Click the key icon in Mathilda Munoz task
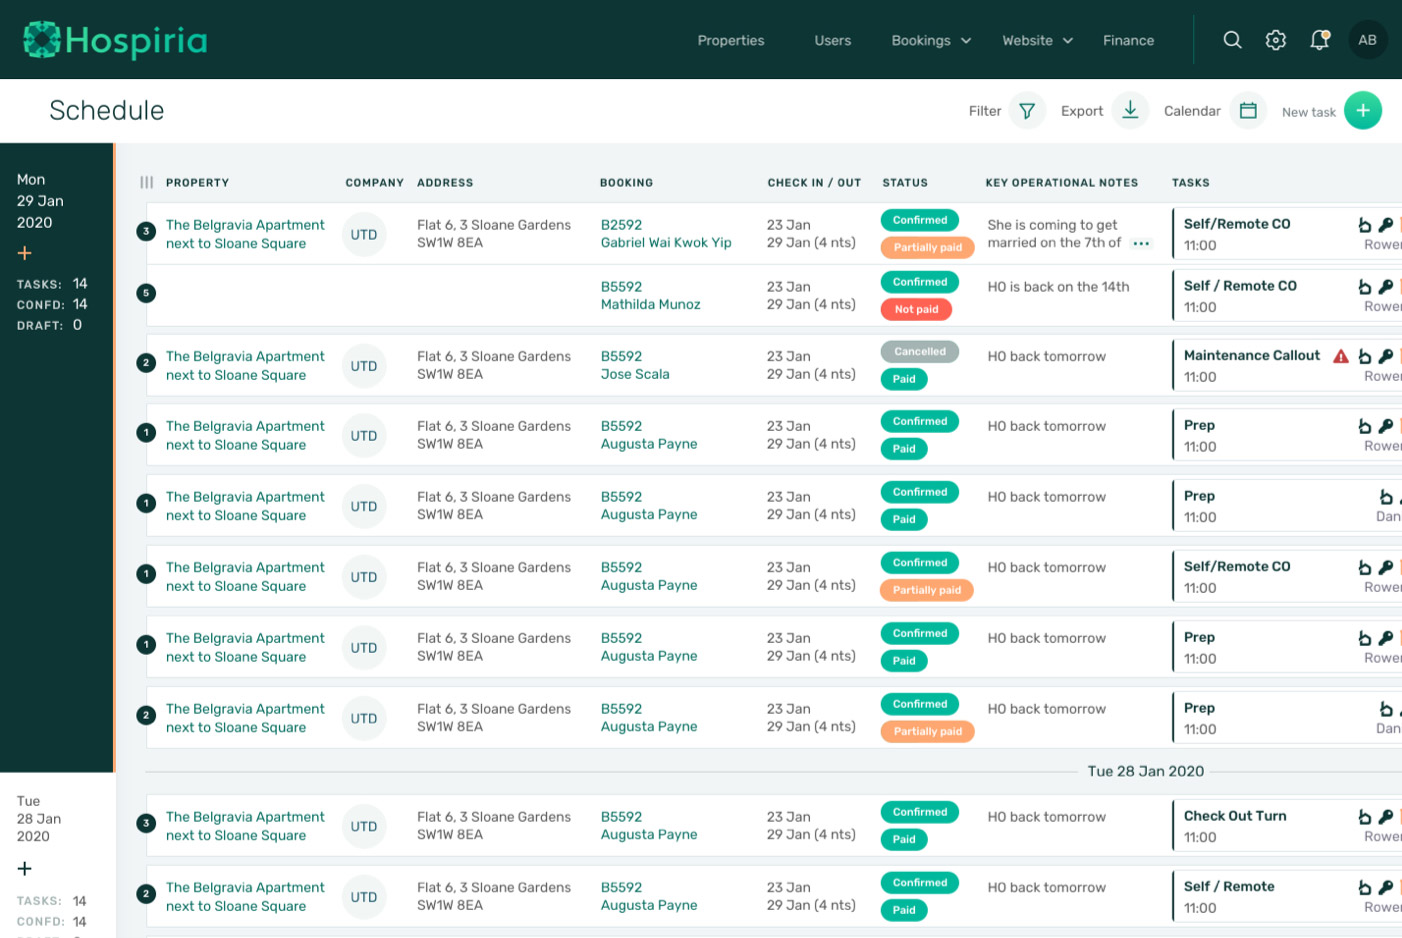Image resolution: width=1402 pixels, height=938 pixels. [x=1385, y=287]
